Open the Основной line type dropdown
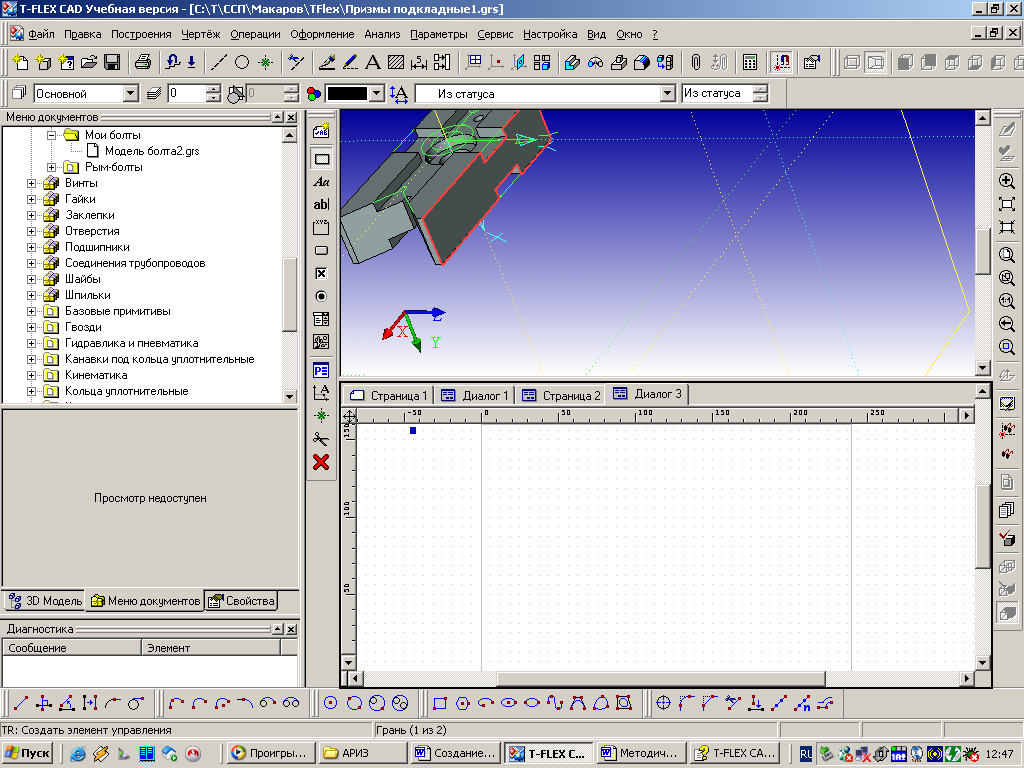The height and width of the screenshot is (768, 1024). [x=131, y=93]
